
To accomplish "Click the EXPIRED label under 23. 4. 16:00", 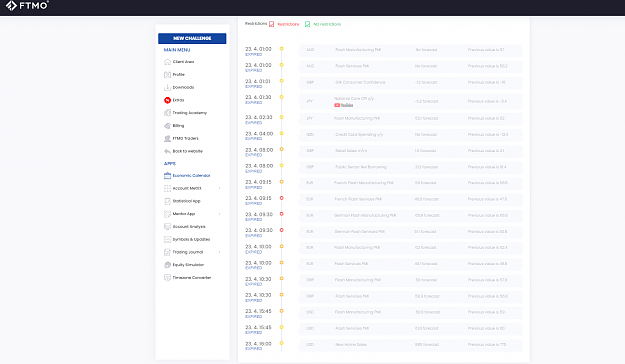I will [254, 348].
